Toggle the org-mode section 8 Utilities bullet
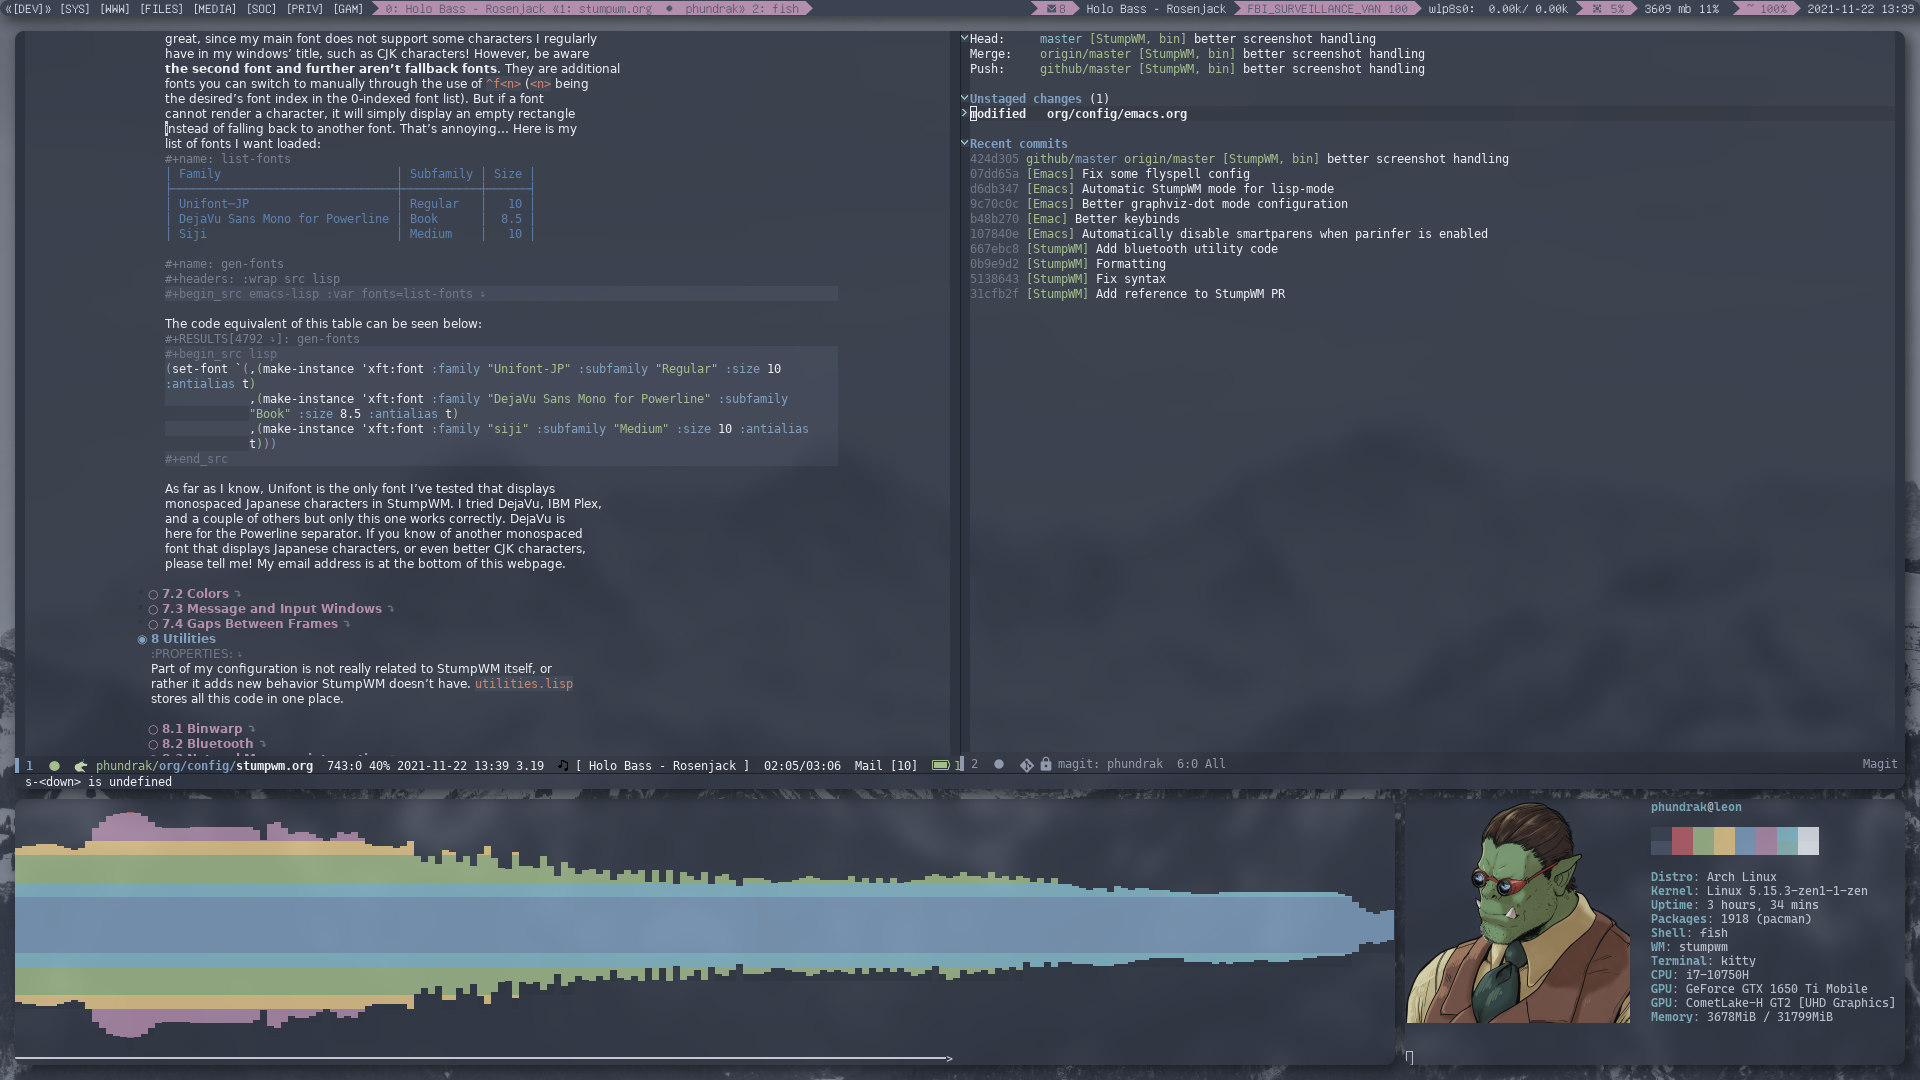The width and height of the screenshot is (1920, 1080). [142, 638]
